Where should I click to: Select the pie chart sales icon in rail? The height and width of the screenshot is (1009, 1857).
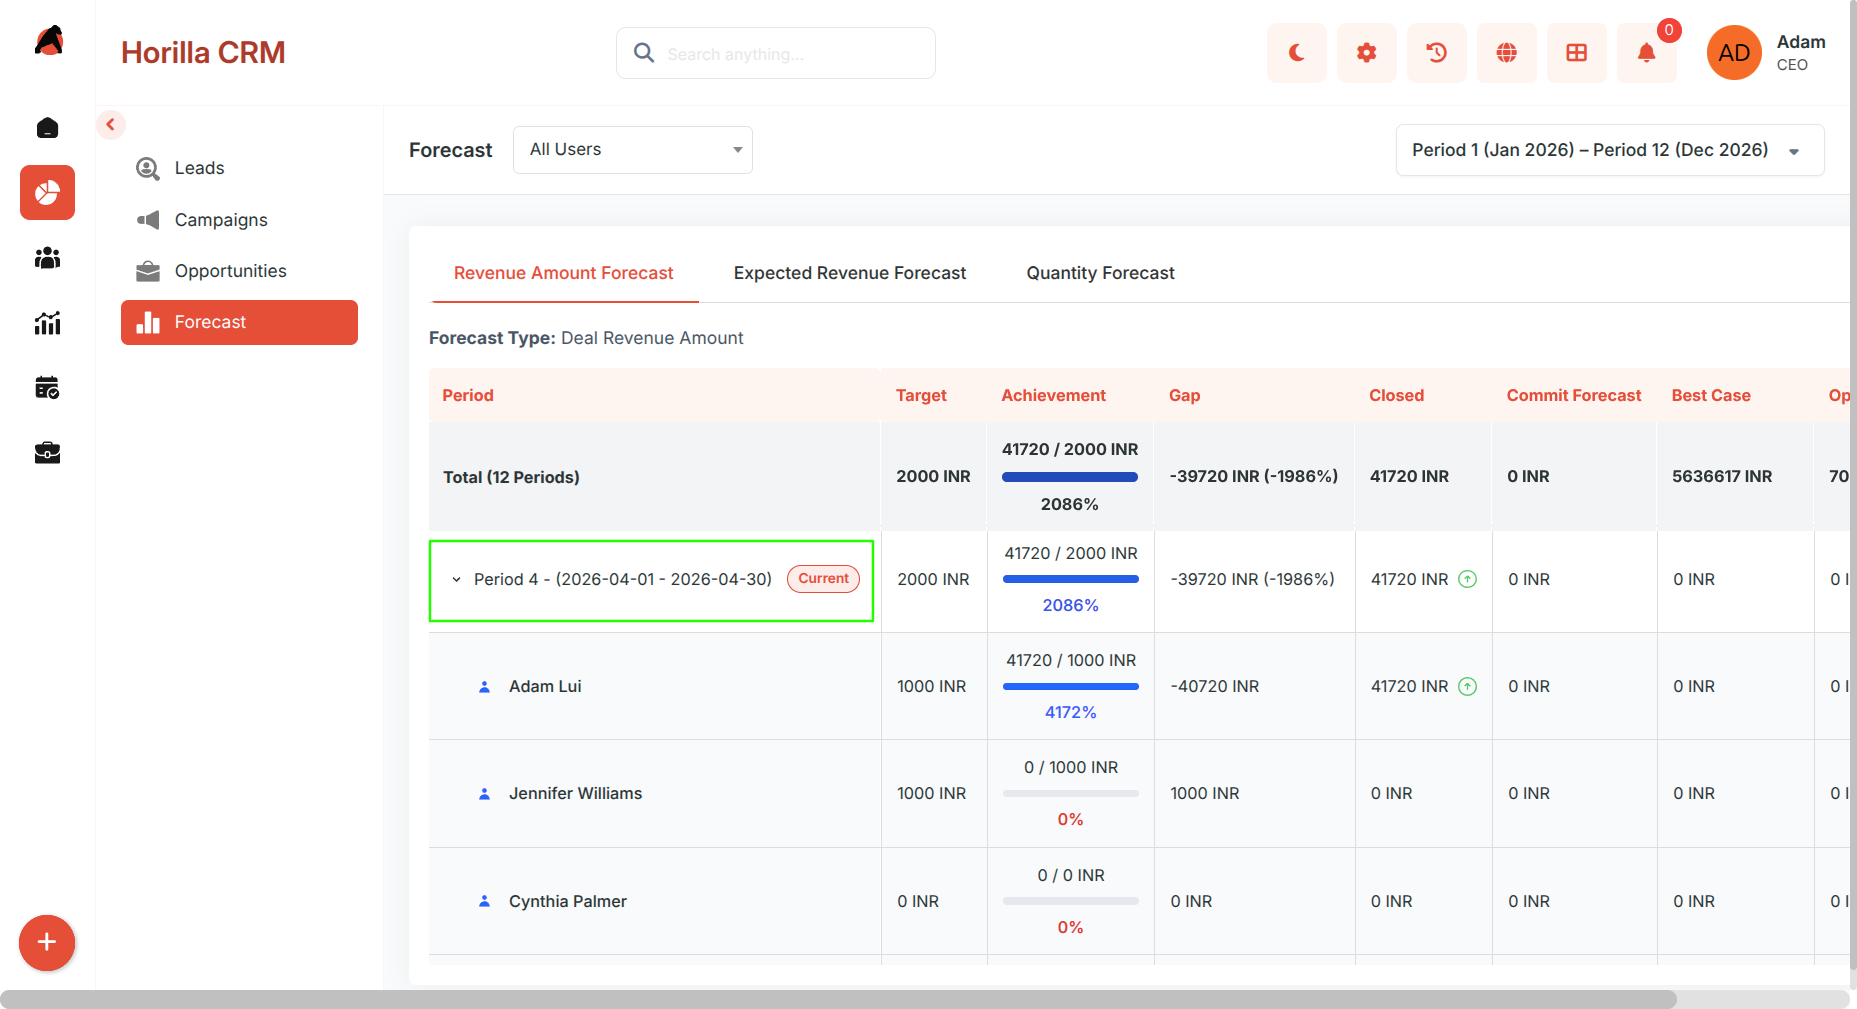[47, 192]
